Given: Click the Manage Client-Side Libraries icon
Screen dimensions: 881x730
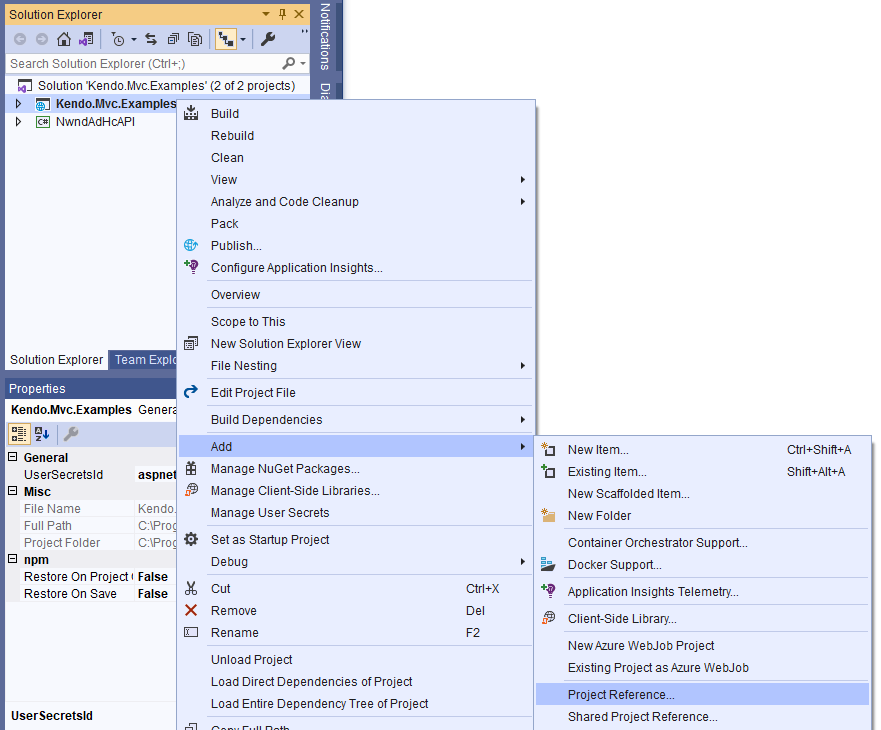Looking at the screenshot, I should pos(192,490).
